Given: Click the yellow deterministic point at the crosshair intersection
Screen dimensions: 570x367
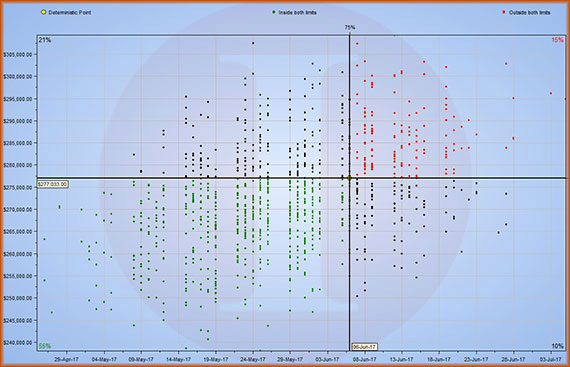Looking at the screenshot, I should (349, 178).
